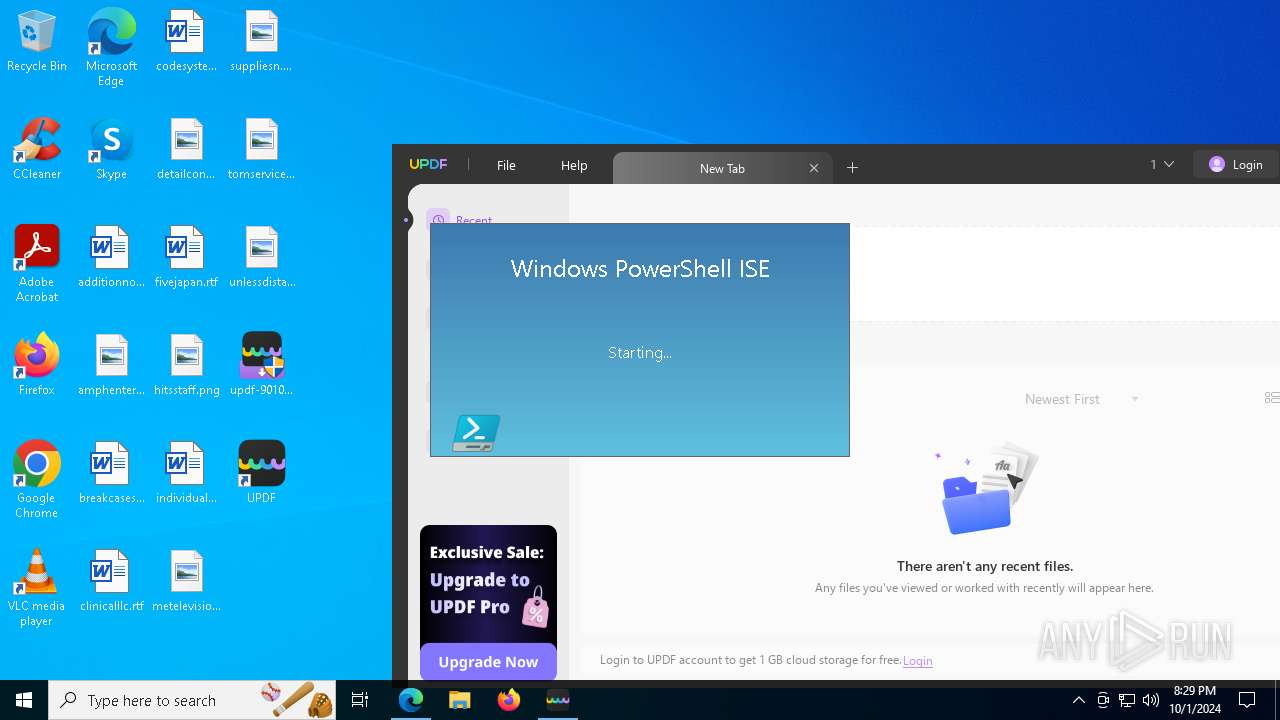
Task: Select the detailcon image file
Action: tap(186, 150)
